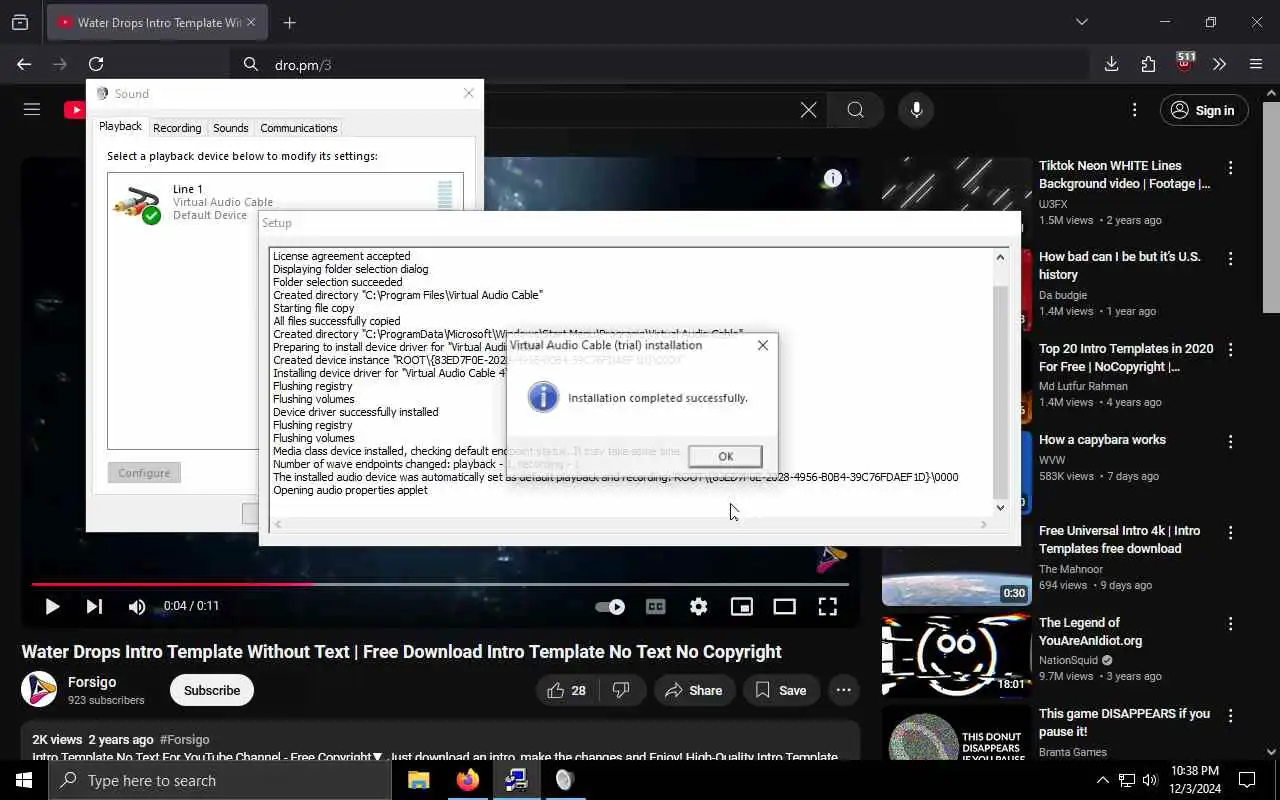Enable the miniplayer mode
The height and width of the screenshot is (800, 1280).
click(x=741, y=606)
